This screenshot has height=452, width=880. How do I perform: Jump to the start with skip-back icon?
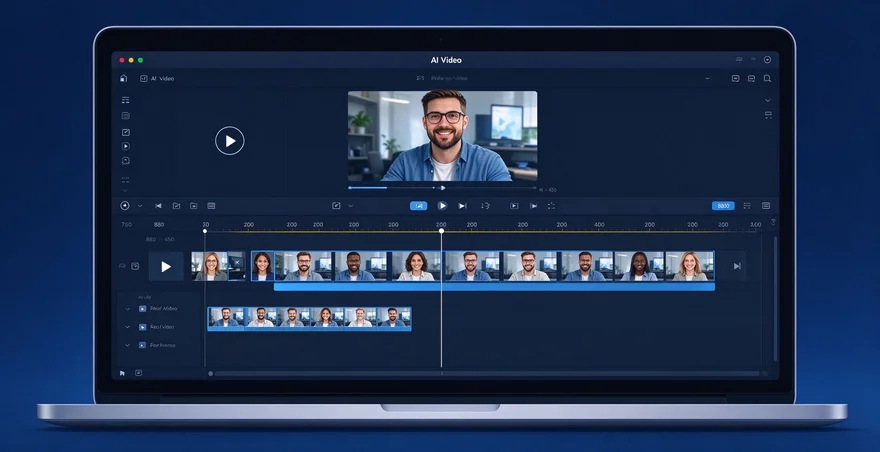point(158,206)
